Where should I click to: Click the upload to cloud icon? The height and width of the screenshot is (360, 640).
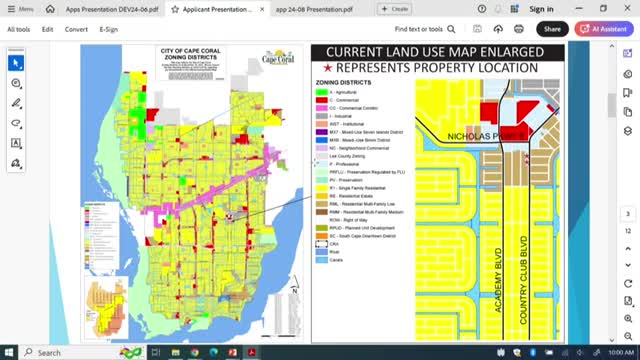tap(498, 29)
